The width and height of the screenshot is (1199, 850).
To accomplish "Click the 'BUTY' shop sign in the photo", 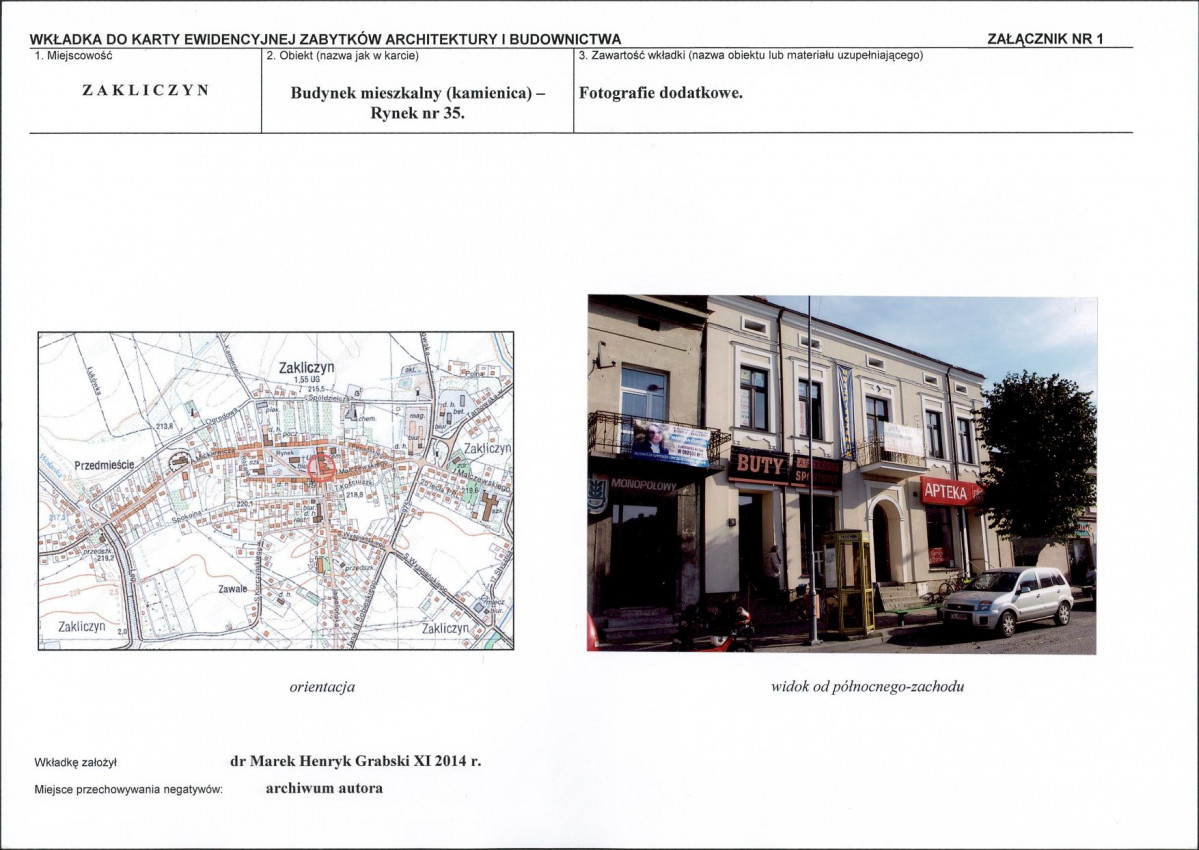I will pyautogui.click(x=759, y=466).
